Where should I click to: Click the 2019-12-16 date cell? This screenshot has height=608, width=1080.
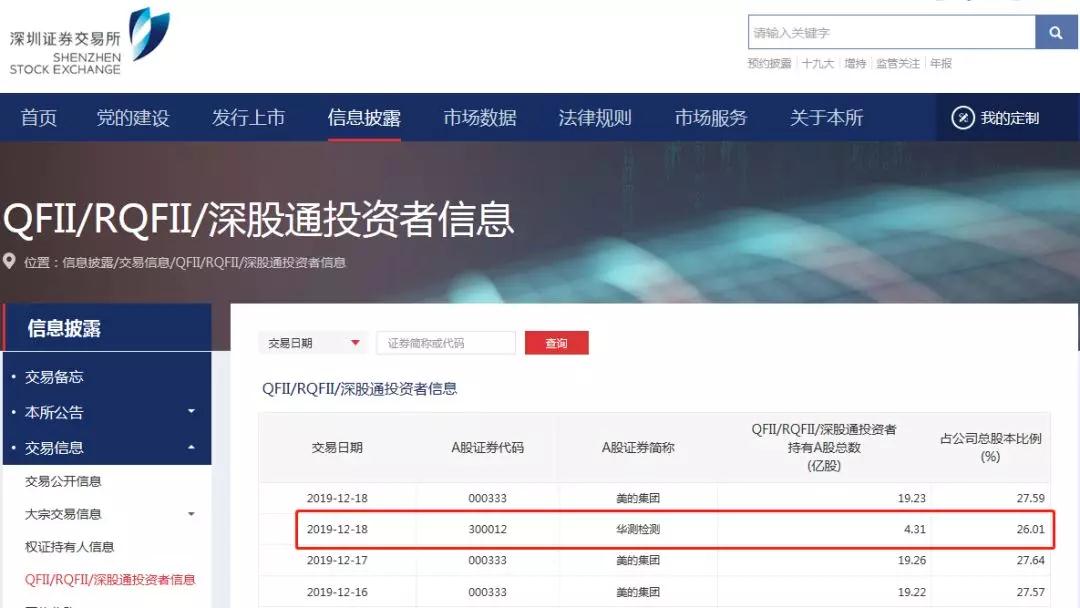[337, 592]
